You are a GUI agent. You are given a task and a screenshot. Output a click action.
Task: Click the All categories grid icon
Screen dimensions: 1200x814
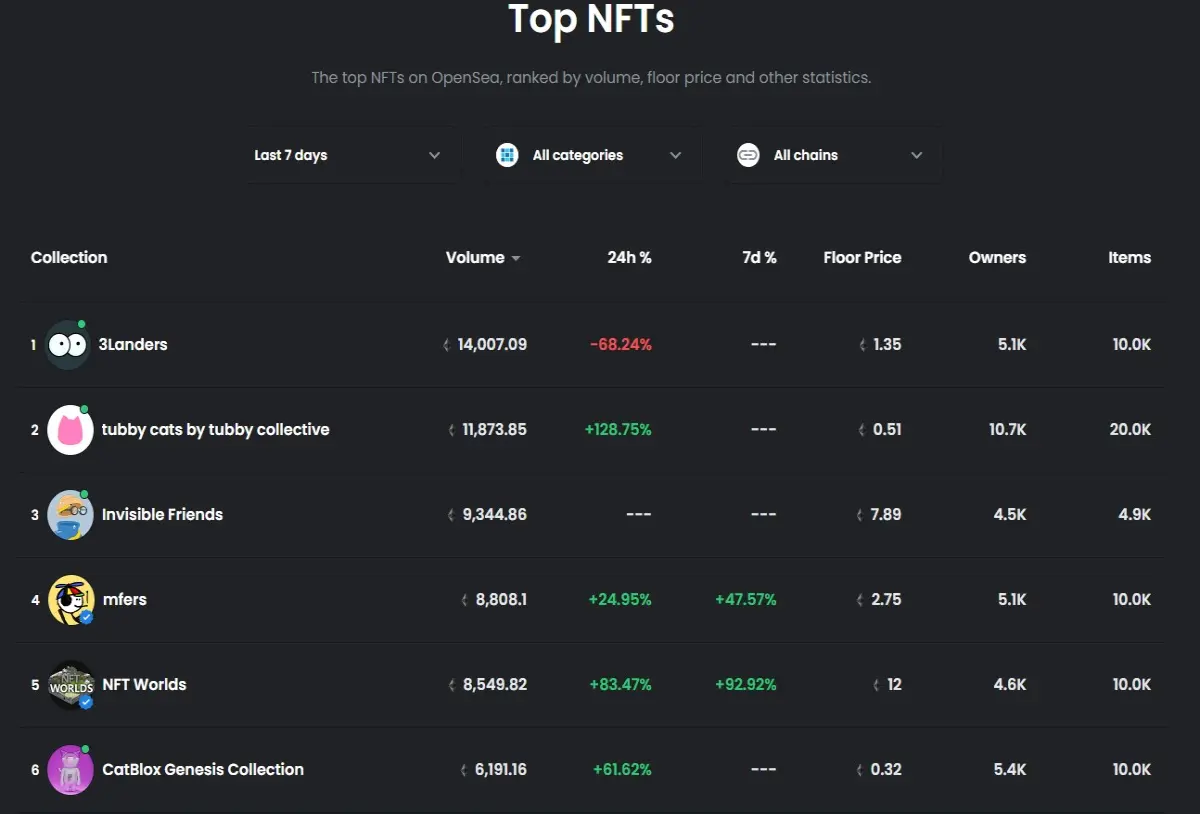click(x=507, y=155)
